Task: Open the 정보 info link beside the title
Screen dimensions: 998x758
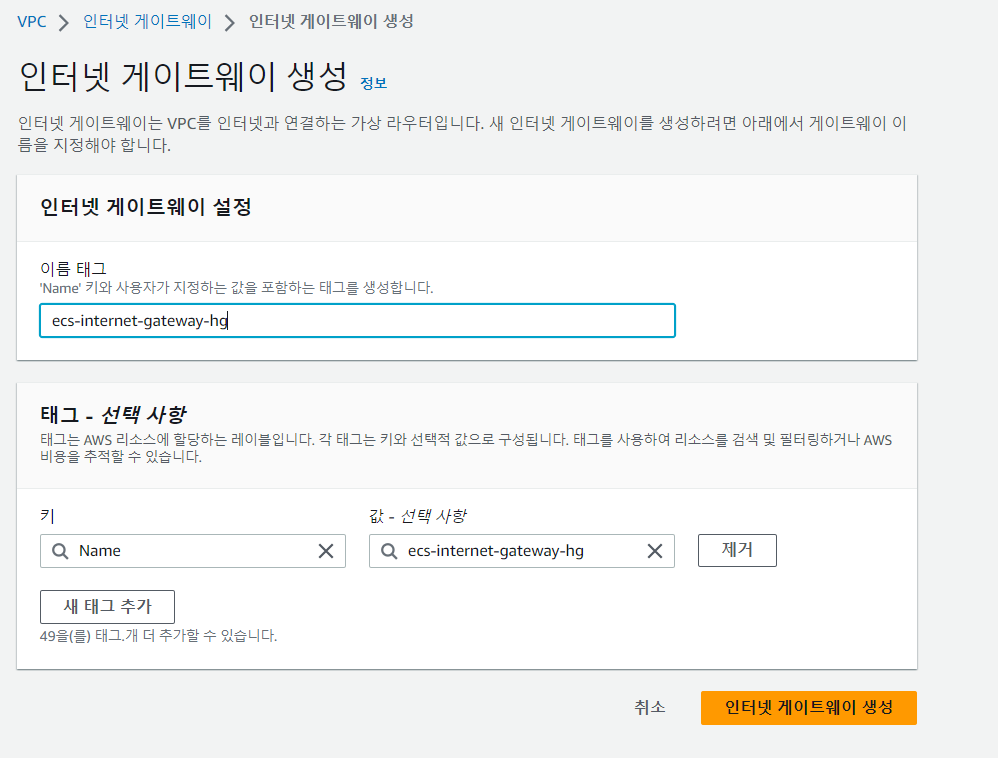Action: point(374,83)
